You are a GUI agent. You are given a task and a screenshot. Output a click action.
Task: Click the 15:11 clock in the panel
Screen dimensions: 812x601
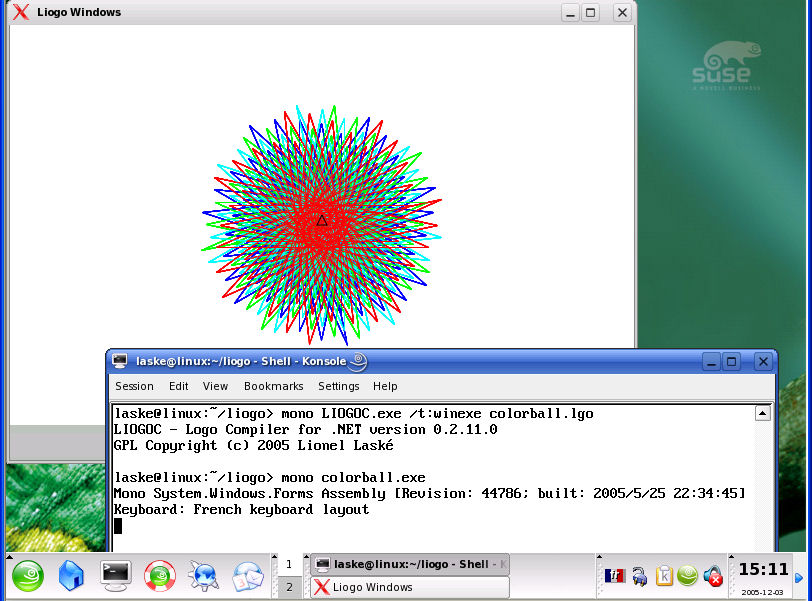(763, 570)
